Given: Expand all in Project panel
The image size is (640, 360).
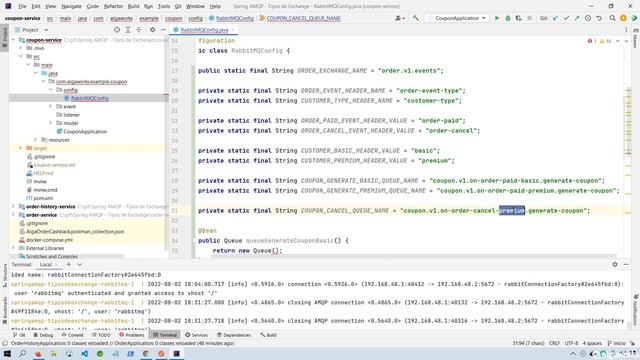Looking at the screenshot, I should tap(128, 30).
